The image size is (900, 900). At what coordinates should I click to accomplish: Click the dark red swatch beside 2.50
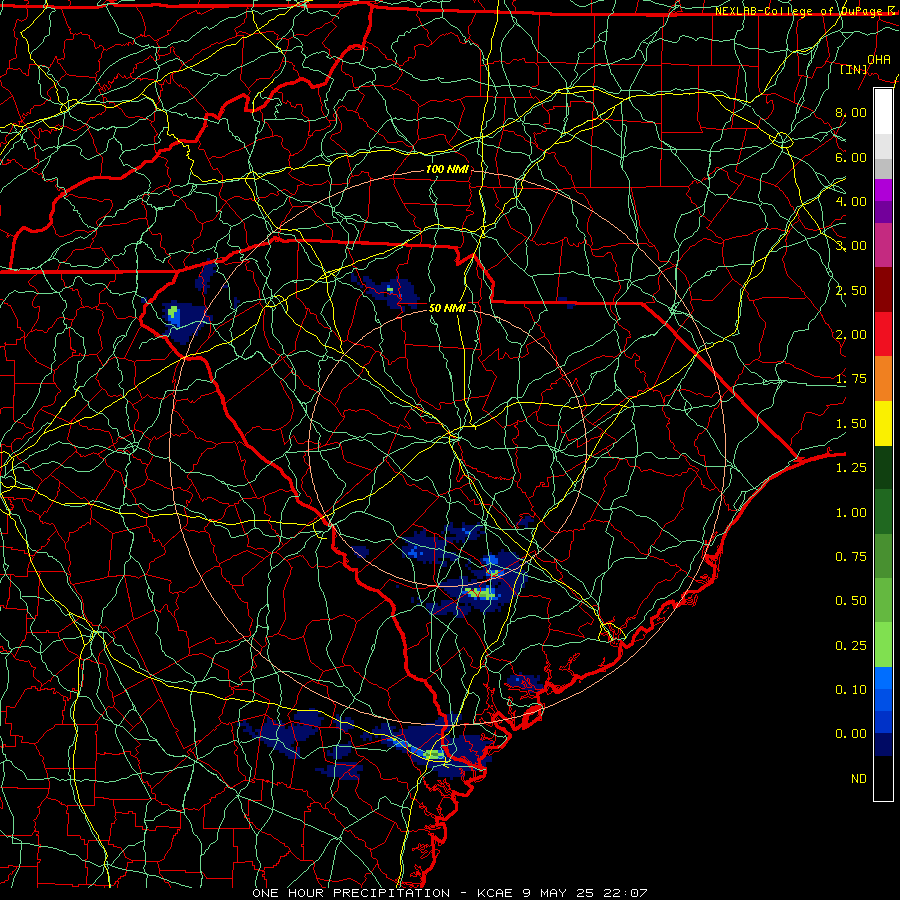click(883, 290)
